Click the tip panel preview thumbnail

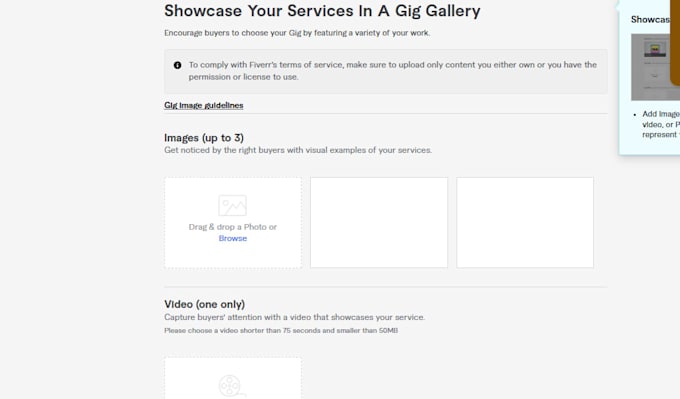click(x=655, y=67)
